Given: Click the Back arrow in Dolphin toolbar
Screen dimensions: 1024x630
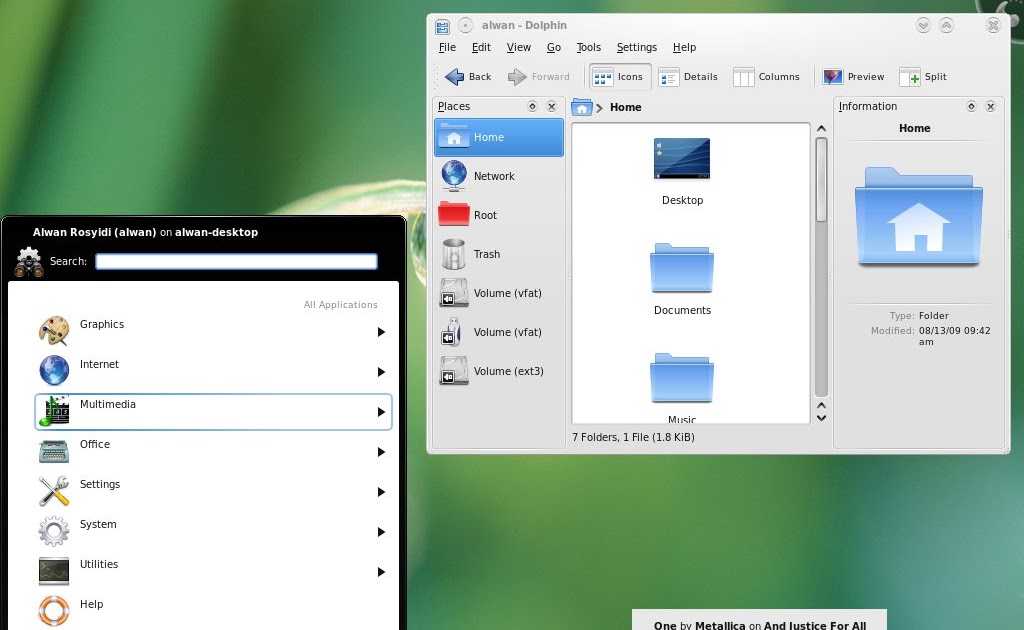Looking at the screenshot, I should [x=468, y=76].
